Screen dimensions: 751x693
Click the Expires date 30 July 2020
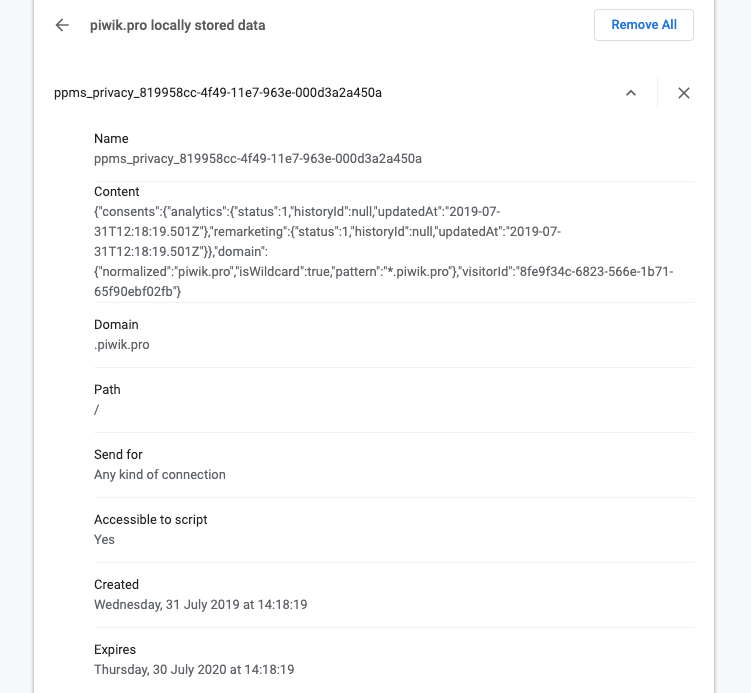tap(194, 669)
